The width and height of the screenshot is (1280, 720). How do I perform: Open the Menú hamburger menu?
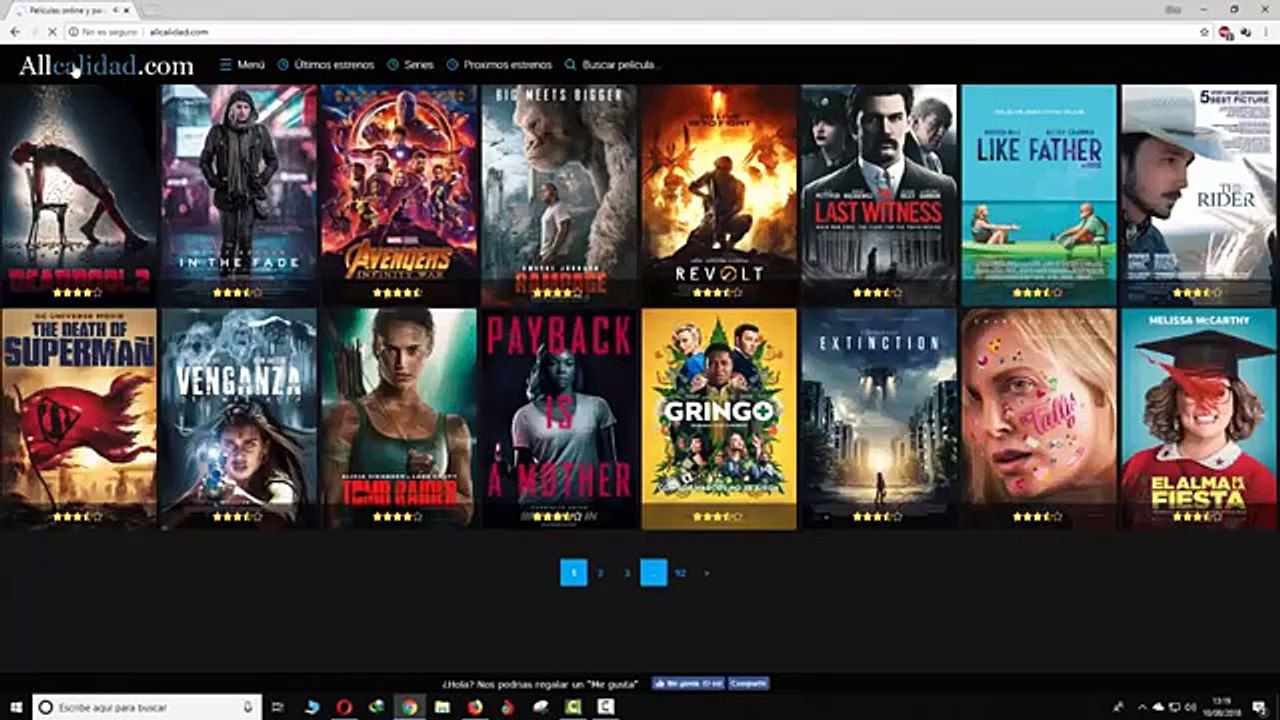[242, 65]
